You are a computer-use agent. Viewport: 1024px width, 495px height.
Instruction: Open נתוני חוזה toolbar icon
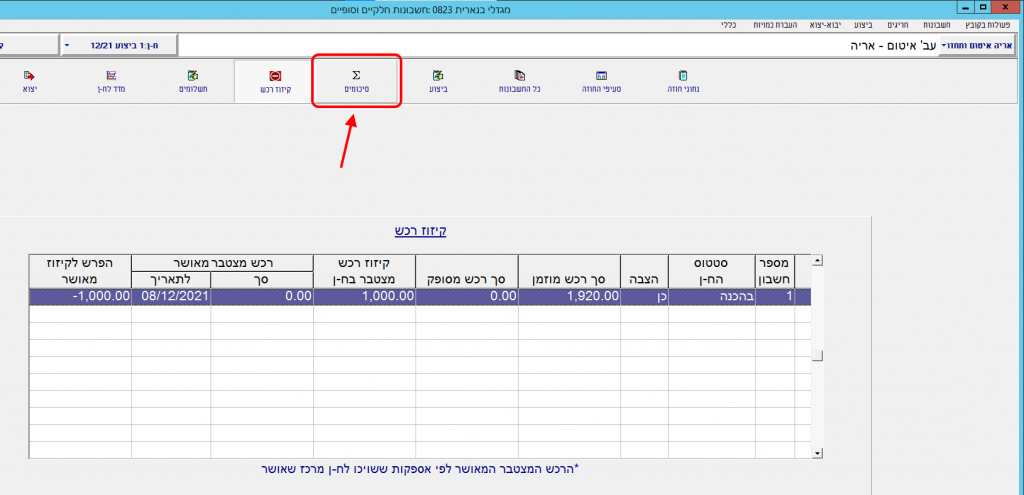click(683, 81)
